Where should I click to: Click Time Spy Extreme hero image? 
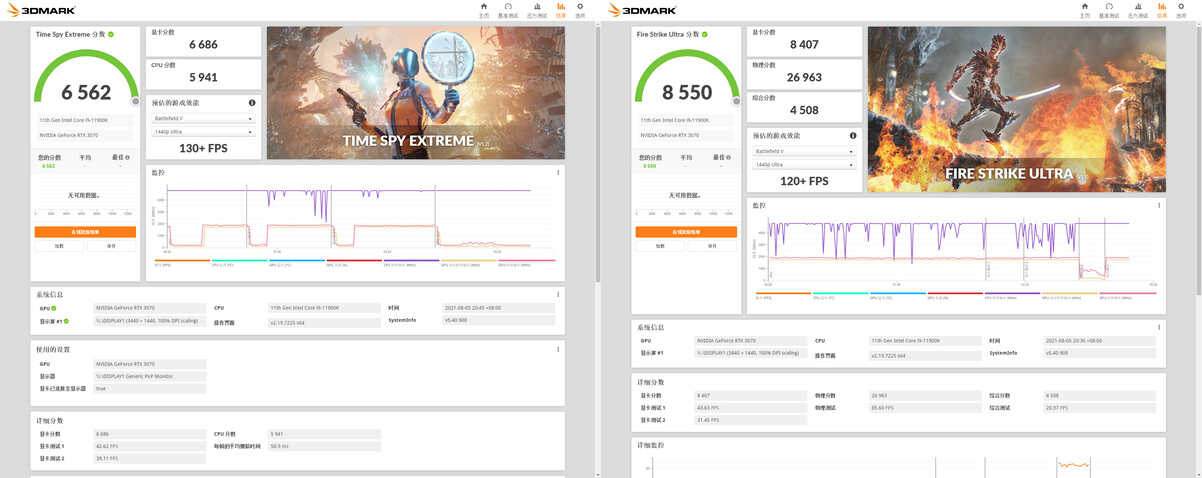(416, 92)
